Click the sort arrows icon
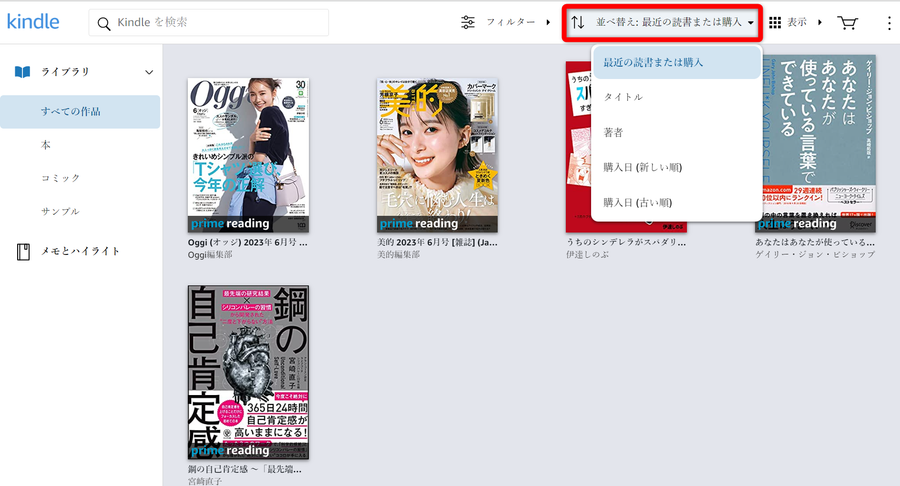 click(x=578, y=22)
